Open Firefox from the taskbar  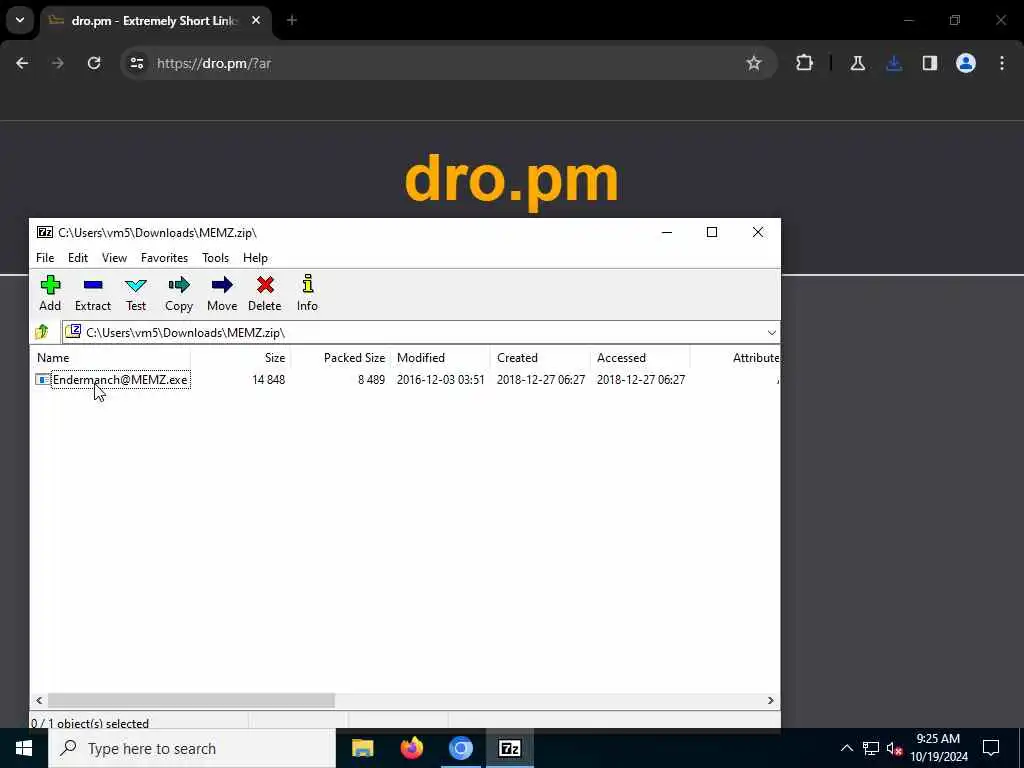(x=411, y=748)
